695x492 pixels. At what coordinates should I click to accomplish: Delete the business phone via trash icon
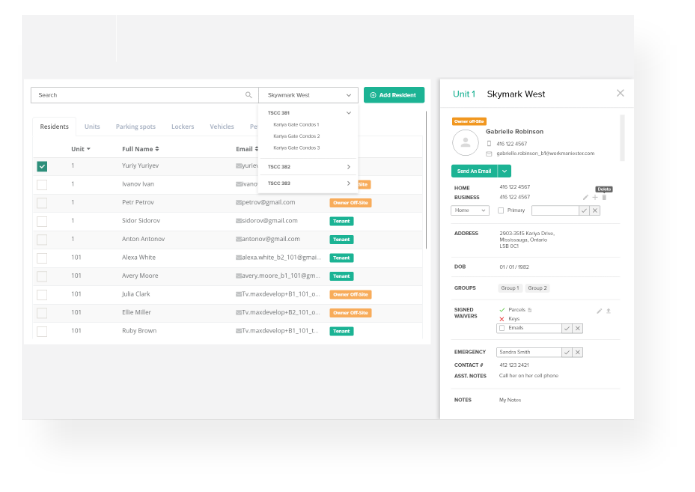(x=604, y=197)
